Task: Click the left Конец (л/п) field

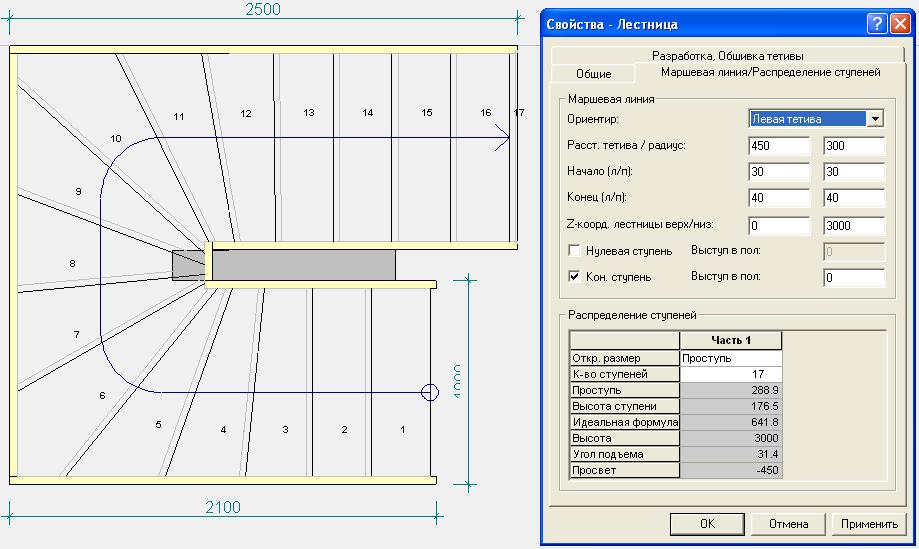Action: click(x=779, y=198)
